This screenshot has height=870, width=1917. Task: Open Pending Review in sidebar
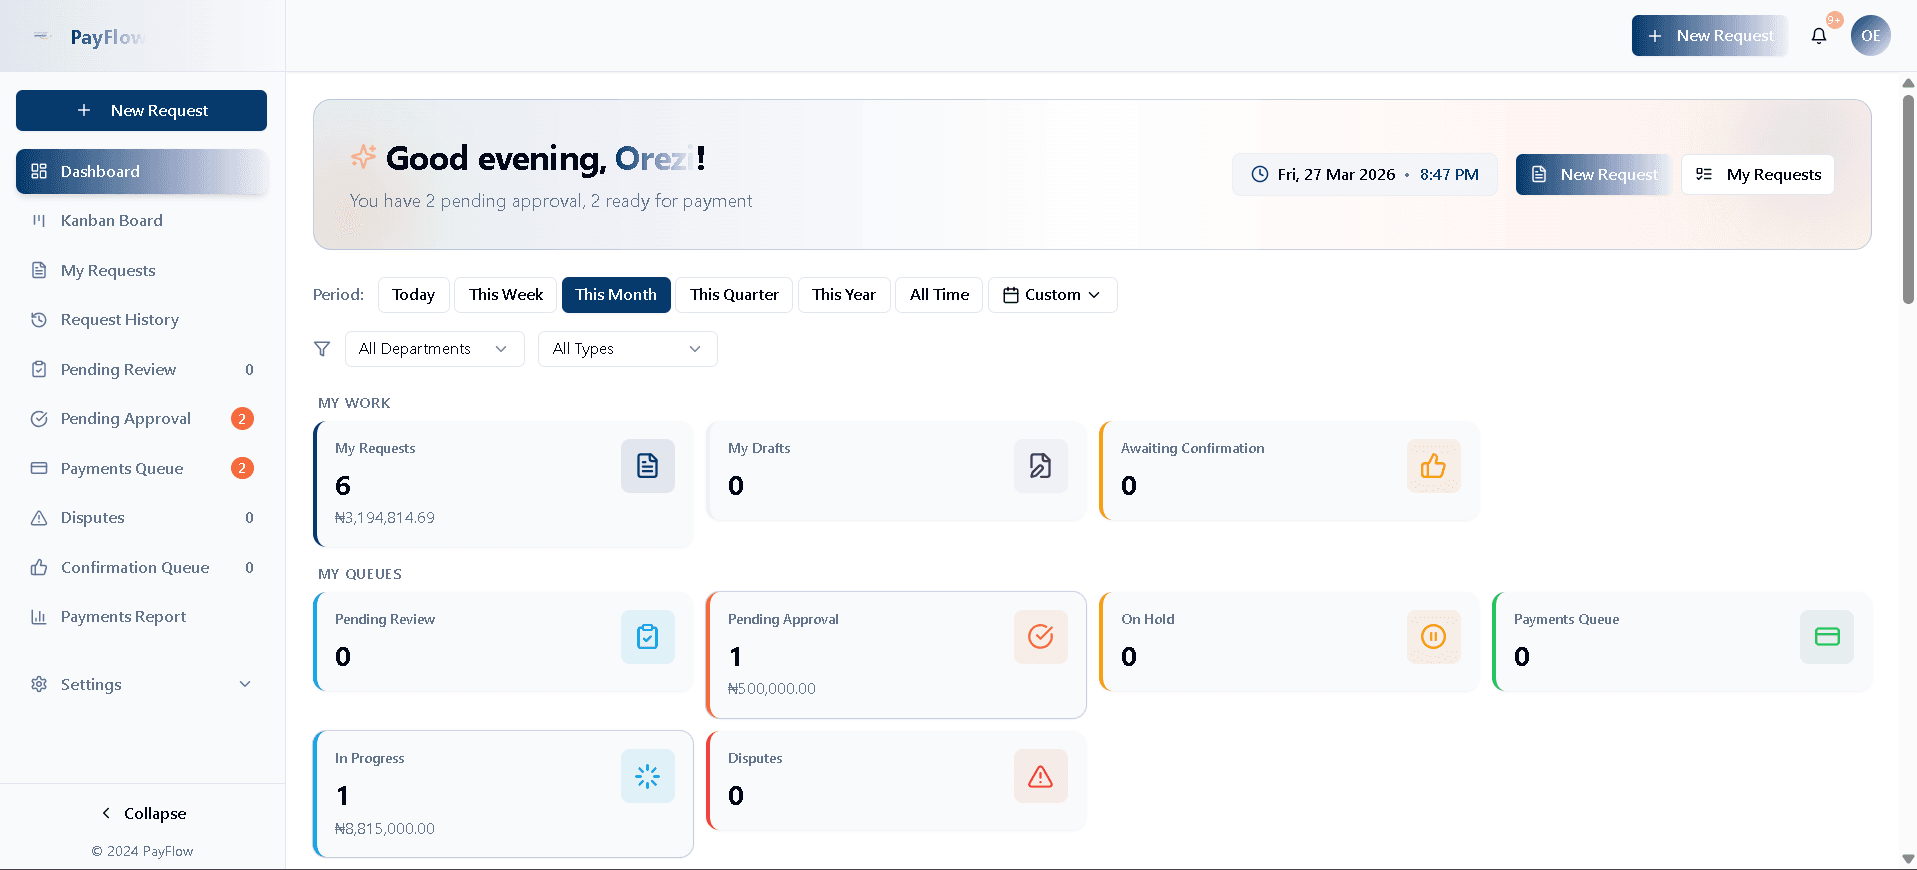click(141, 370)
